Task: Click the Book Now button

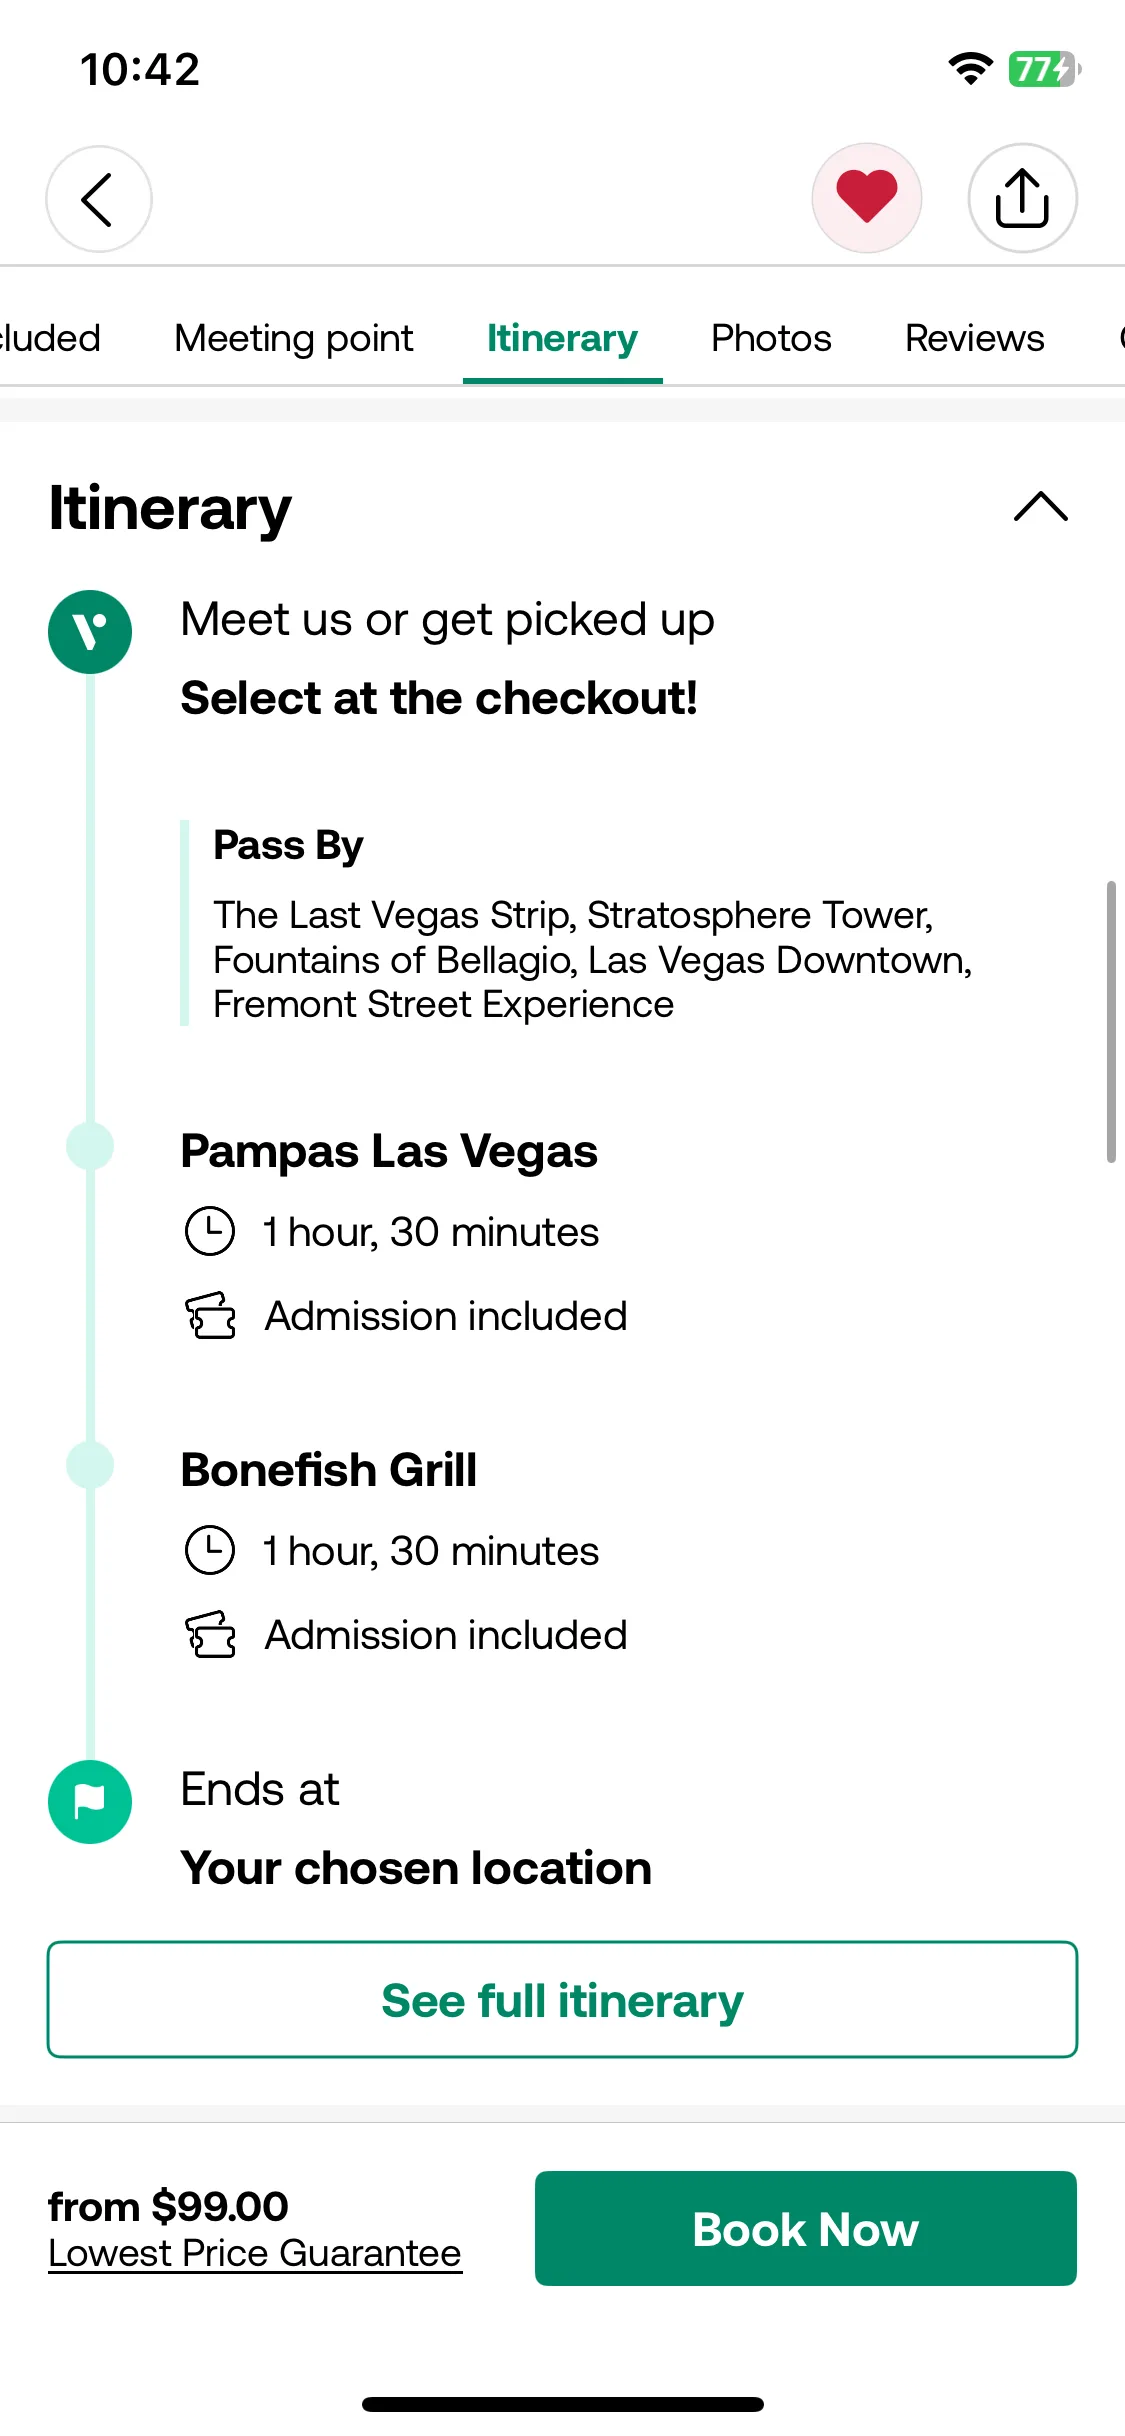Action: click(x=806, y=2228)
